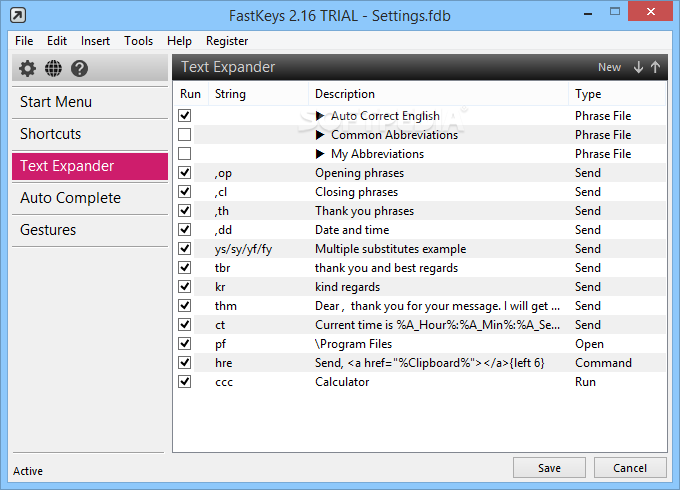The width and height of the screenshot is (680, 490).
Task: Toggle Run checkbox for ,th entry
Action: pyautogui.click(x=185, y=211)
